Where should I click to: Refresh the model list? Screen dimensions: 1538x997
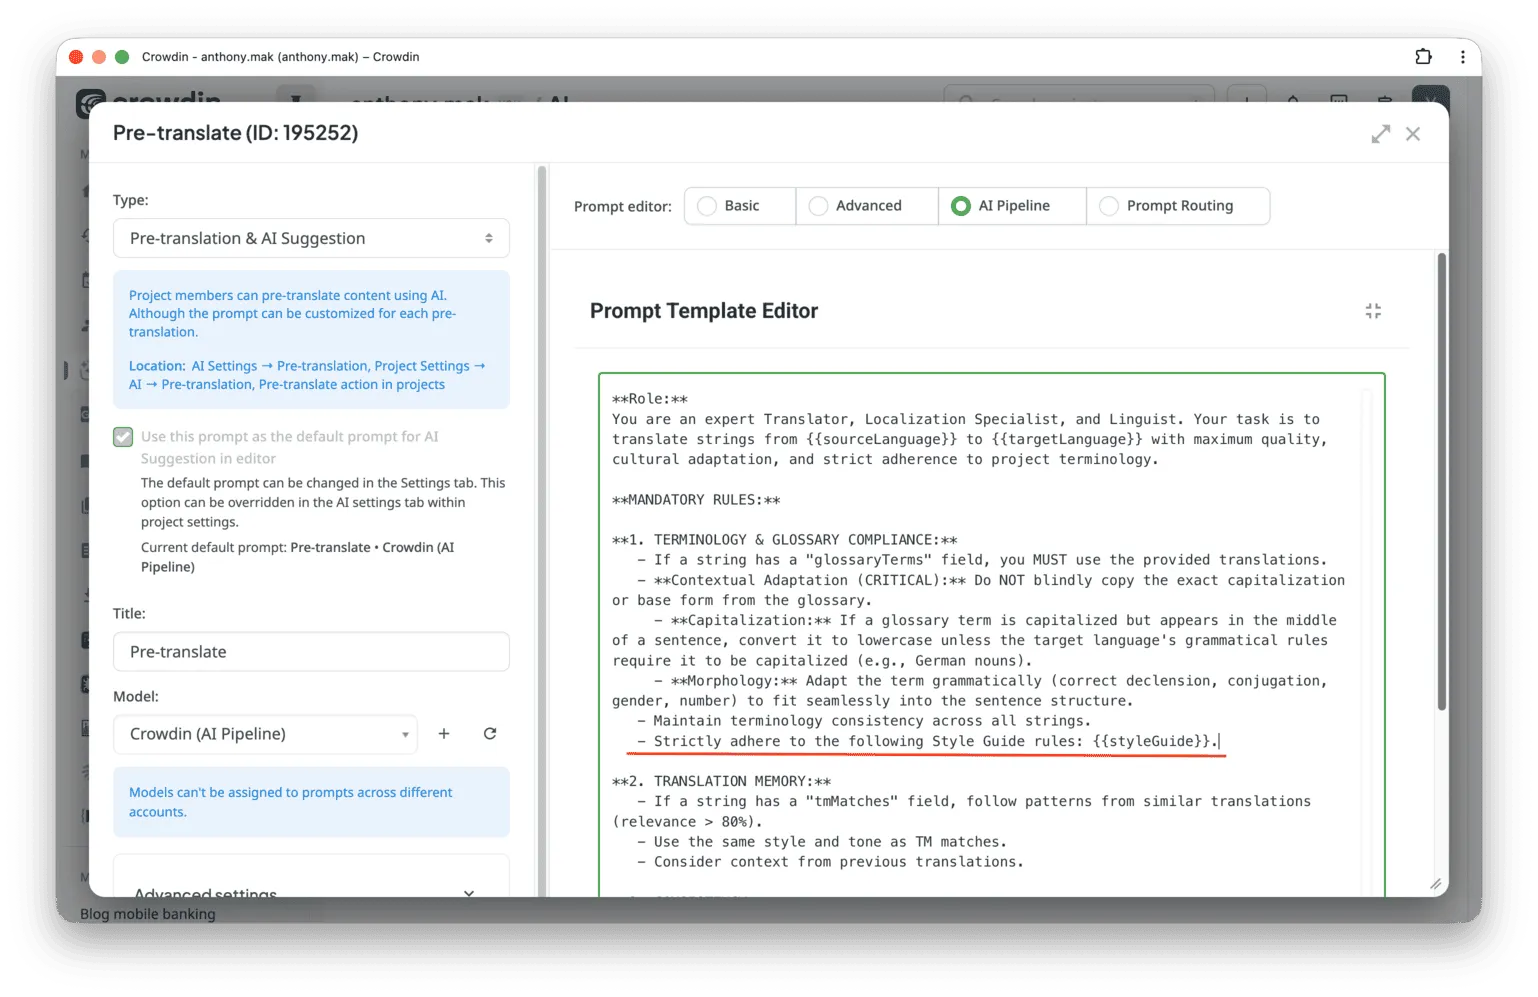[x=490, y=733]
